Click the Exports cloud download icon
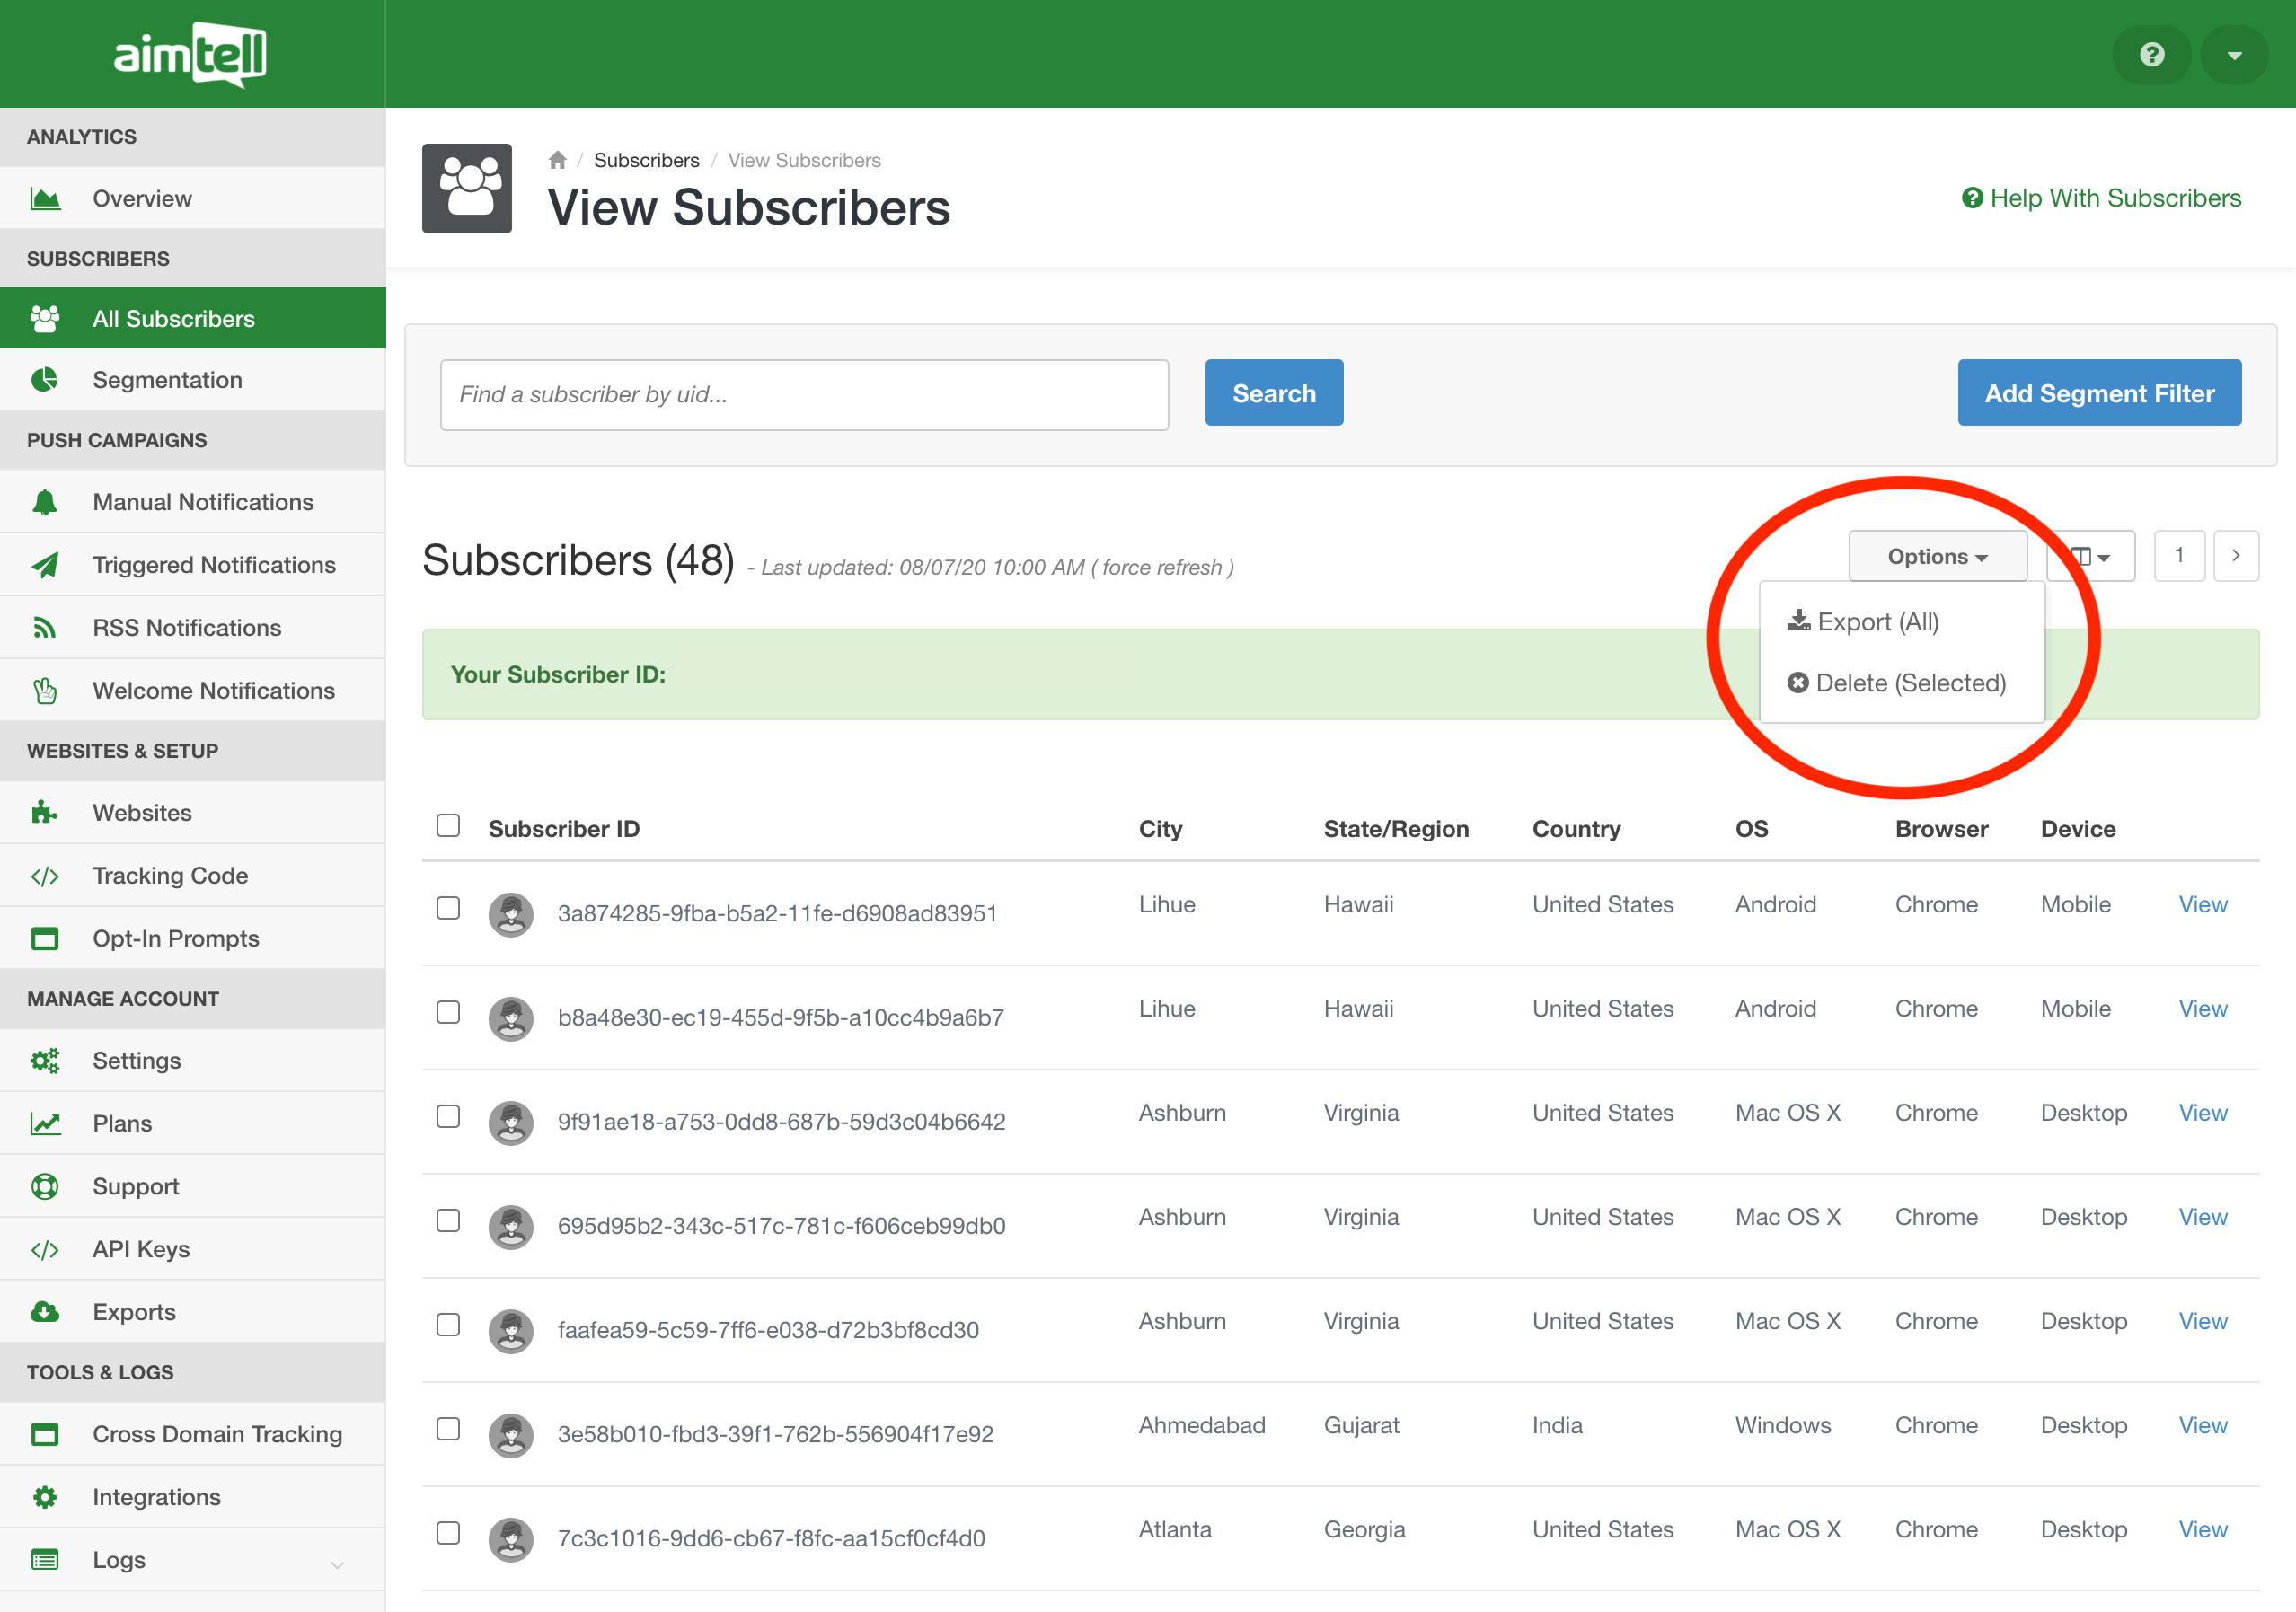The height and width of the screenshot is (1612, 2296). click(x=44, y=1312)
